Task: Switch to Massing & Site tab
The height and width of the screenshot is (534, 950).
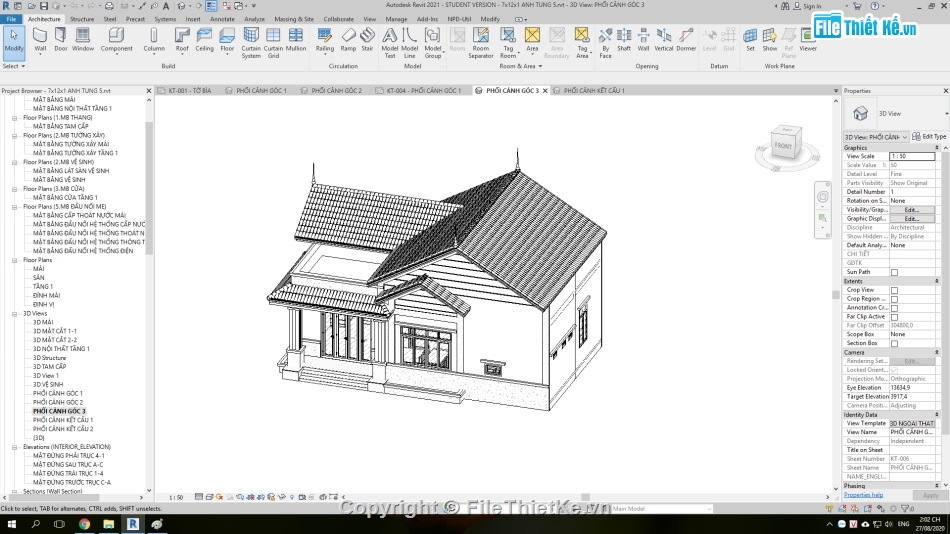Action: click(x=294, y=19)
